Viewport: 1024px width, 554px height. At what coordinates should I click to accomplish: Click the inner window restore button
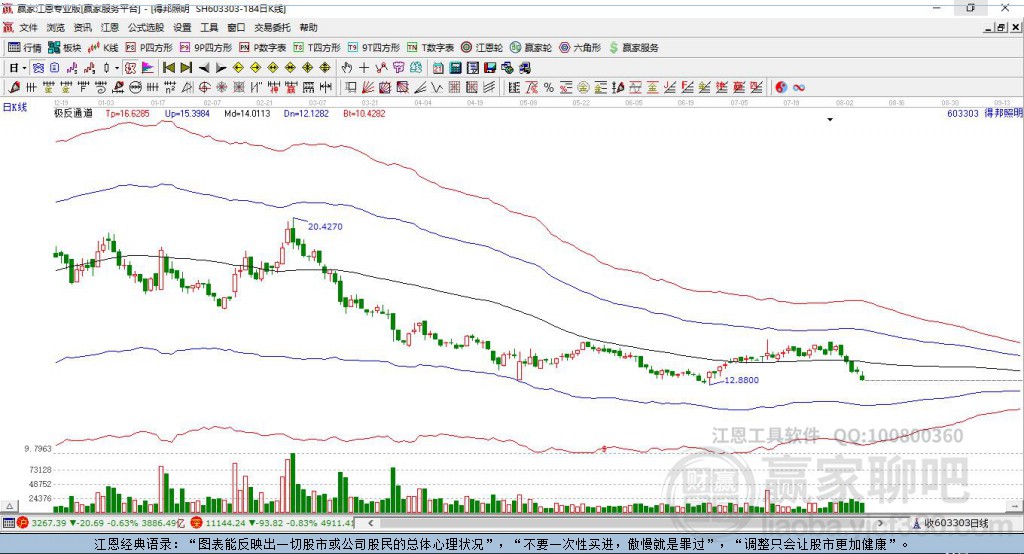(1001, 27)
